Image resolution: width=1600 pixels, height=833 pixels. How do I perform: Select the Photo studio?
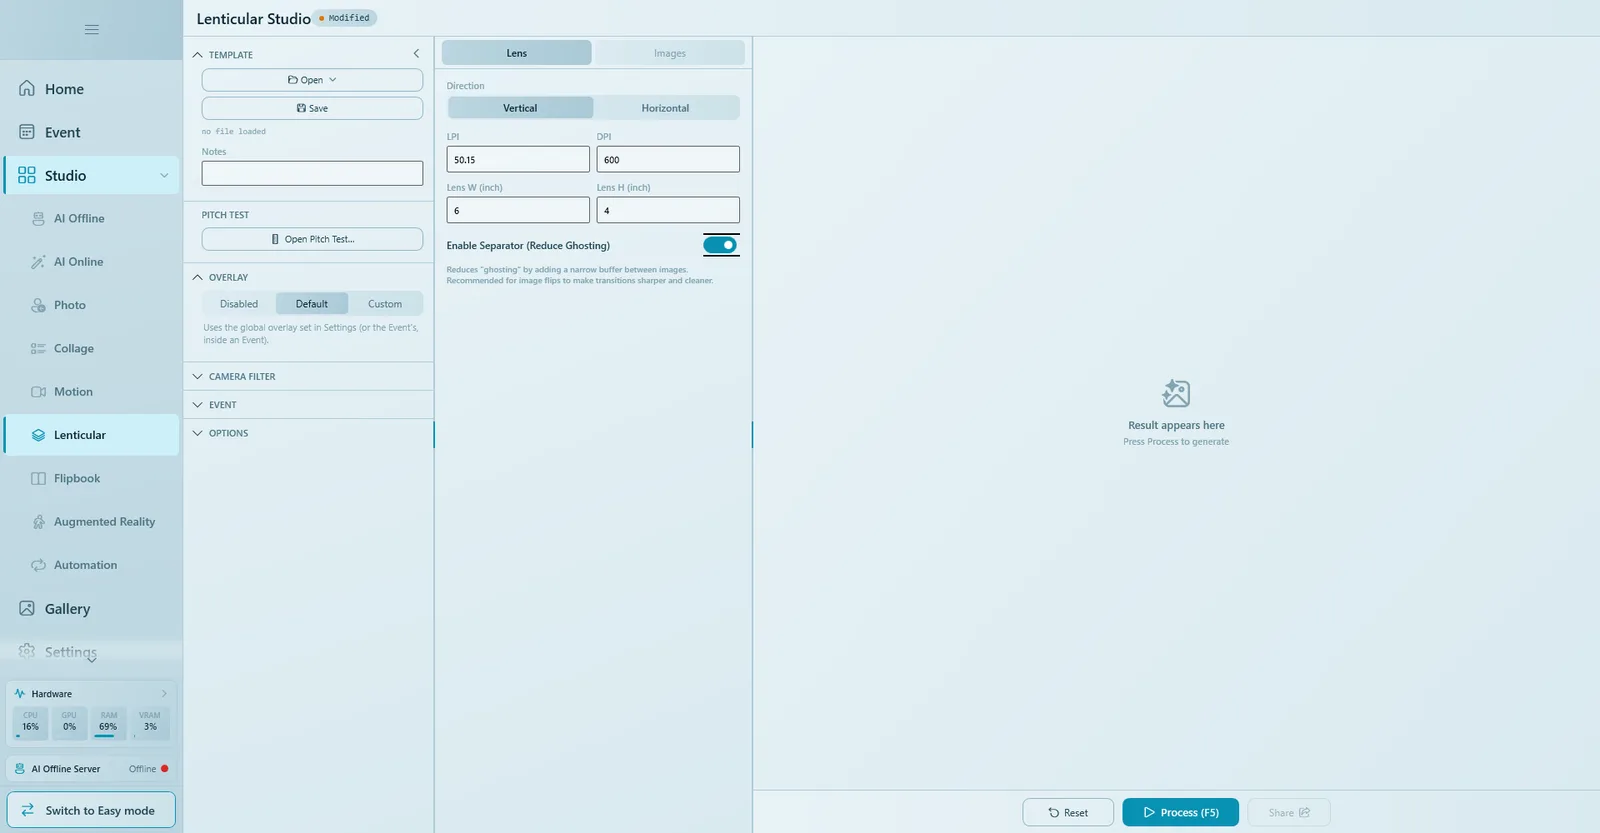tap(91, 305)
